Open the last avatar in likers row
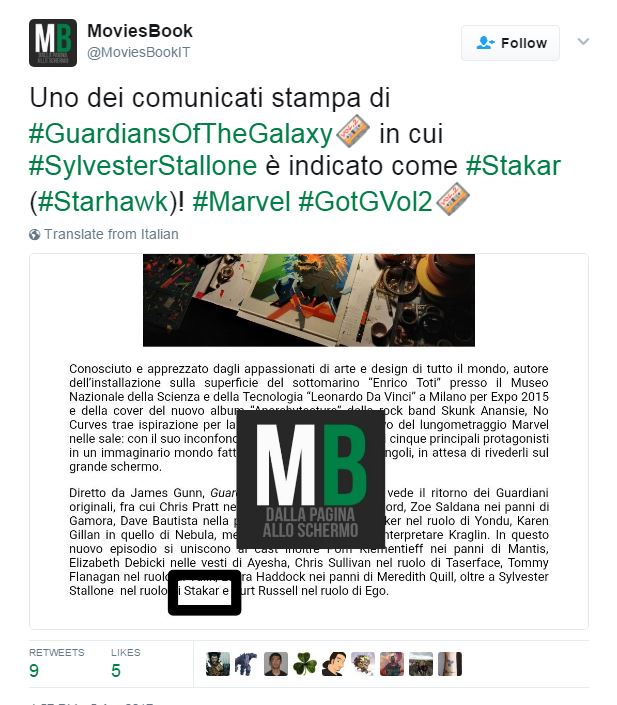 click(450, 664)
